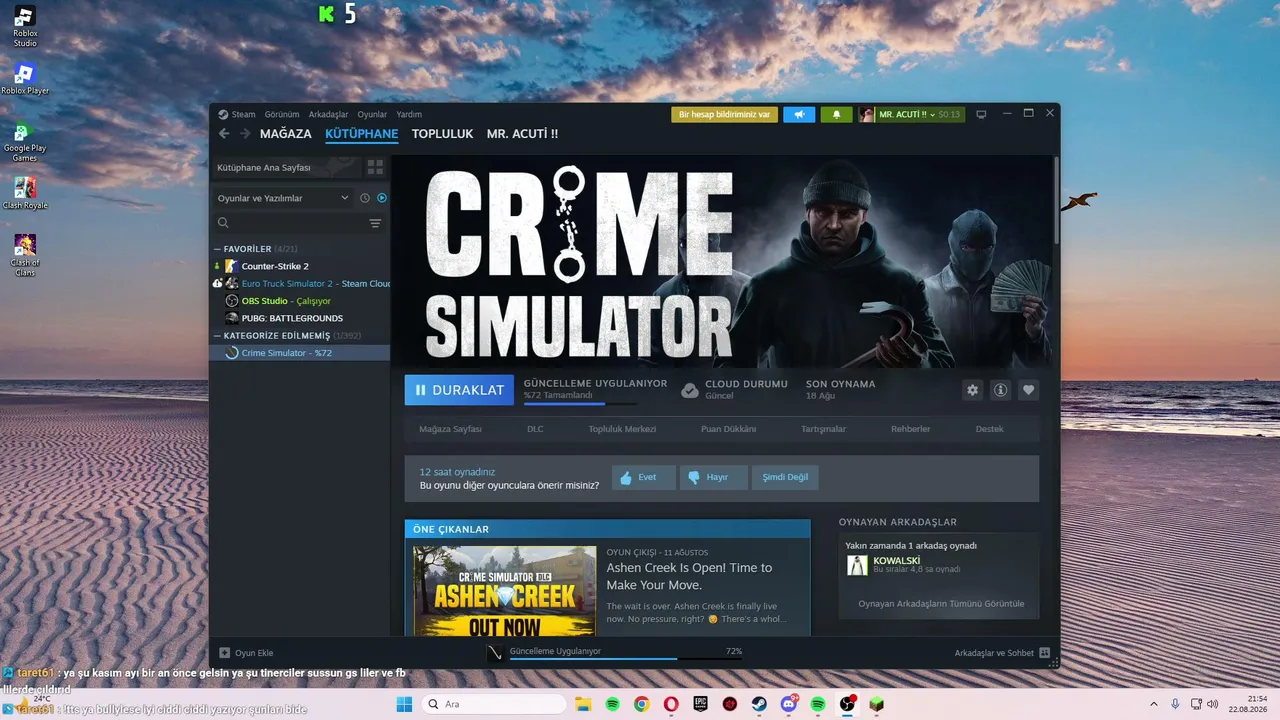The width and height of the screenshot is (1280, 720).
Task: Click the Cloud status cloud icon
Action: [689, 390]
